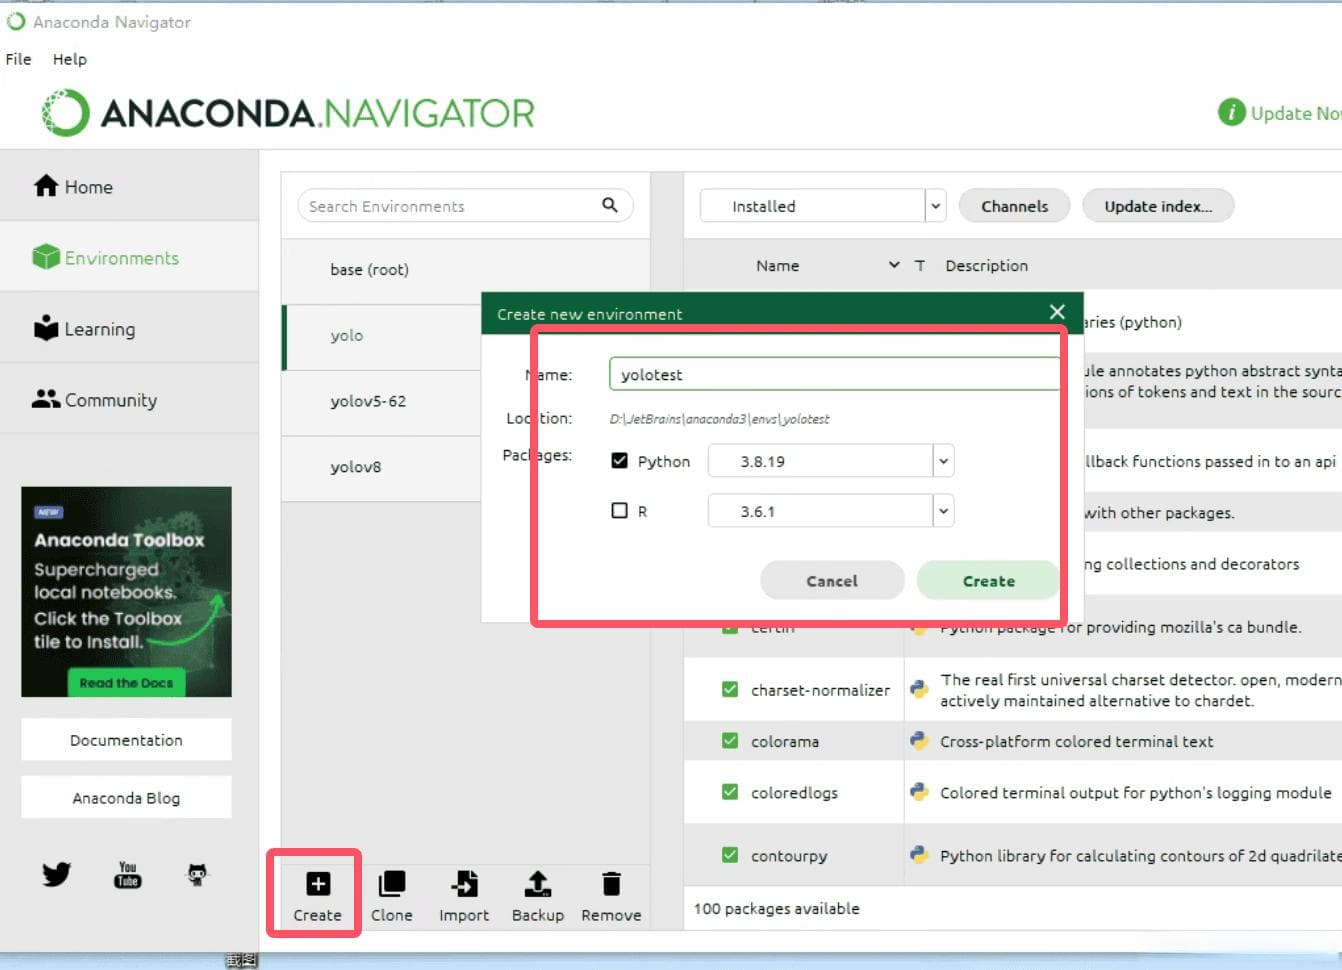Click the Search Environments field
Viewport: 1342px width, 970px height.
point(465,206)
